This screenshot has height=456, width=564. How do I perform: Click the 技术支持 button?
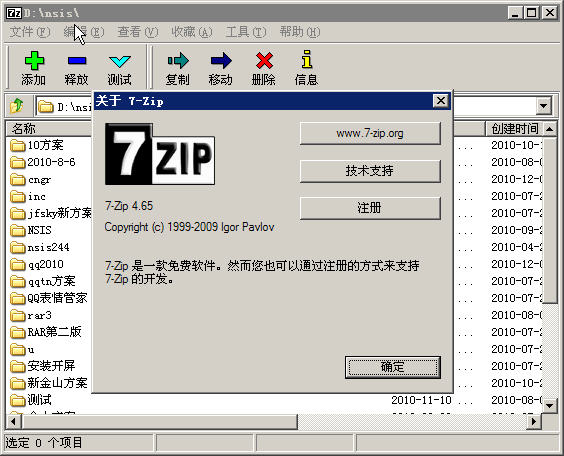[370, 171]
